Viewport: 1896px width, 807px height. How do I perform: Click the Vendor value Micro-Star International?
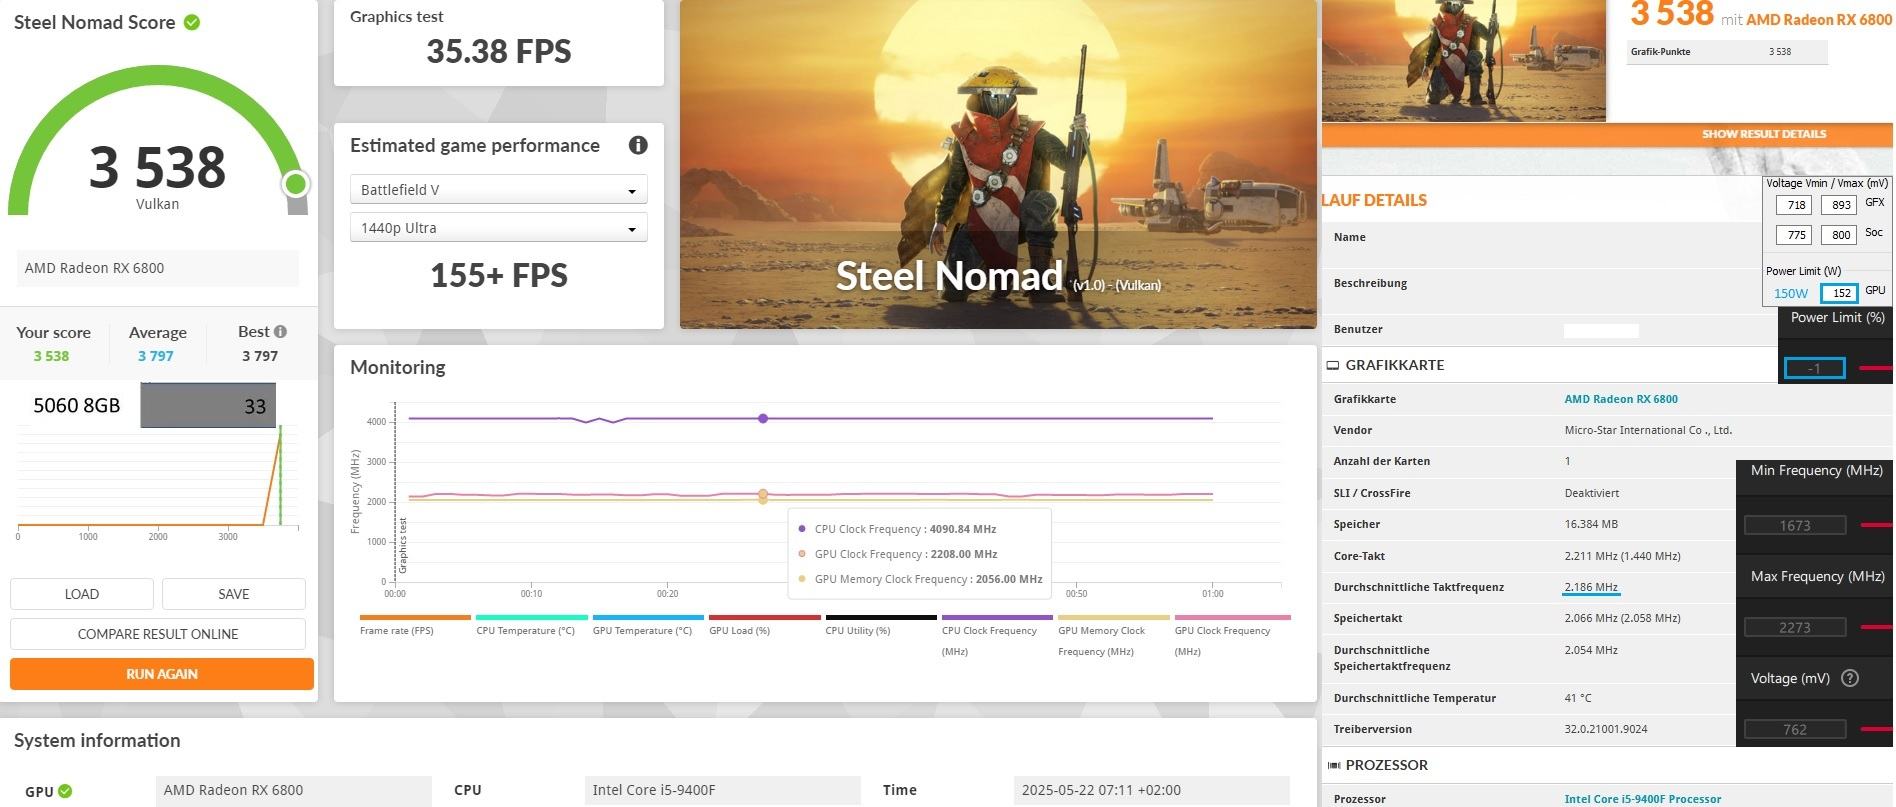click(x=1648, y=430)
